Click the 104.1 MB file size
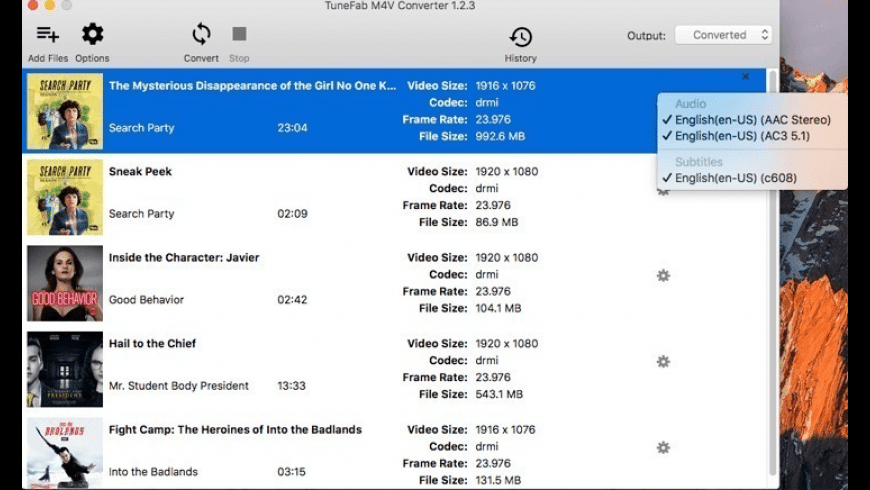 (498, 309)
